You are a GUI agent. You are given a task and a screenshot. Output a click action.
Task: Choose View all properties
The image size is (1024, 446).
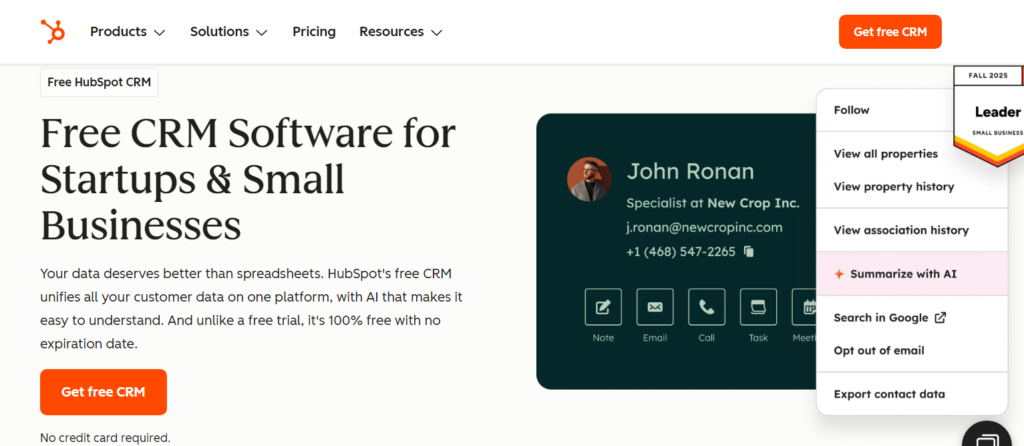[886, 154]
